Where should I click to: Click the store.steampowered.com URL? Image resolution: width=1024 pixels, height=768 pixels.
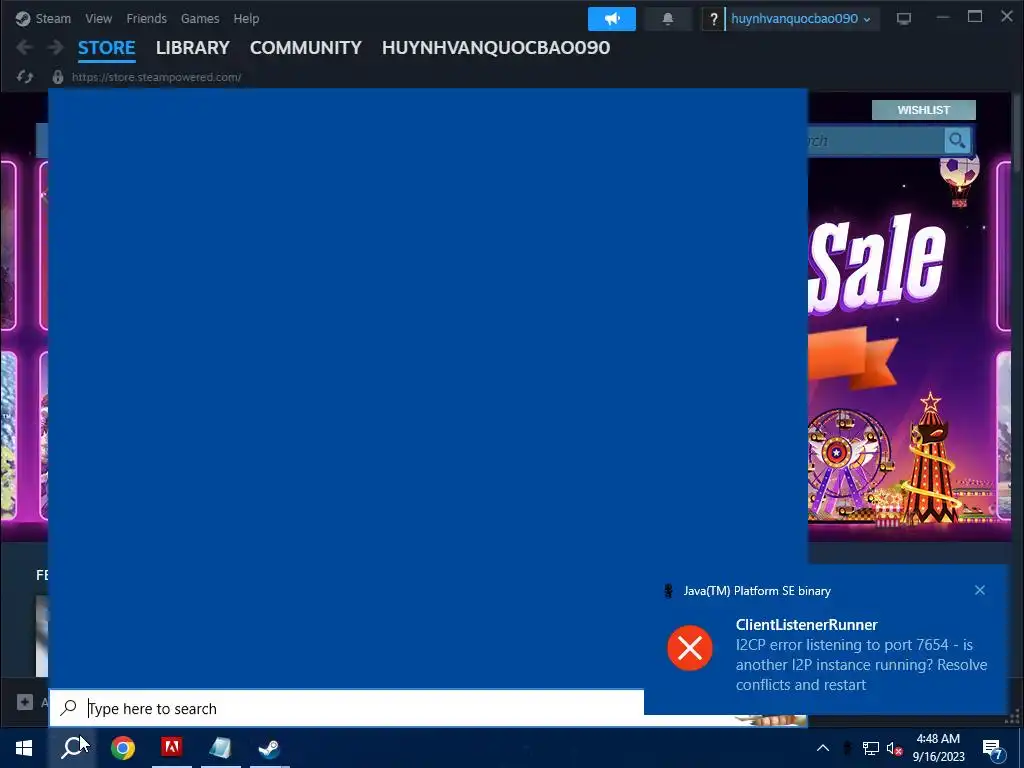(156, 77)
